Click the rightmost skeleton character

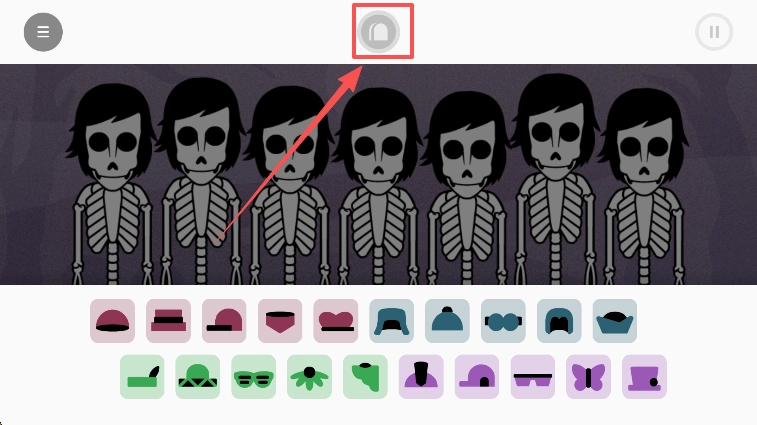(x=645, y=188)
